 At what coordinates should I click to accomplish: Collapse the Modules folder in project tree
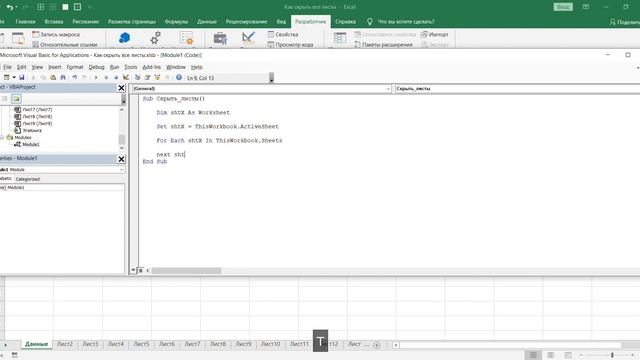(2, 138)
